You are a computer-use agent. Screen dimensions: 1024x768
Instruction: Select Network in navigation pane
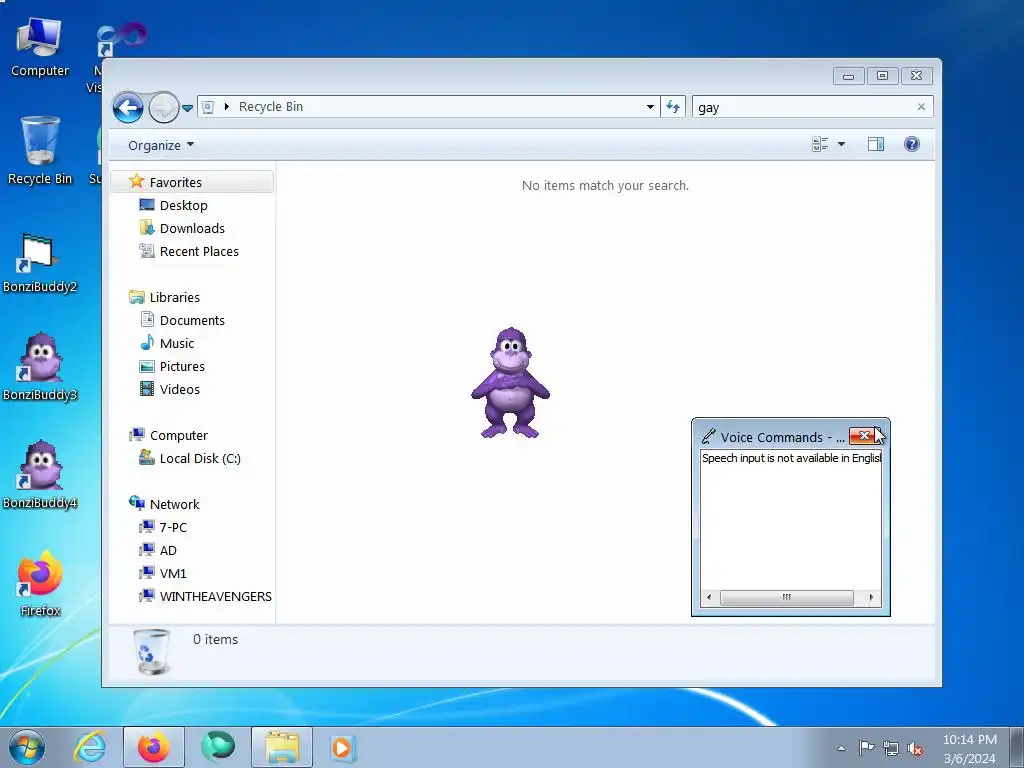point(174,504)
